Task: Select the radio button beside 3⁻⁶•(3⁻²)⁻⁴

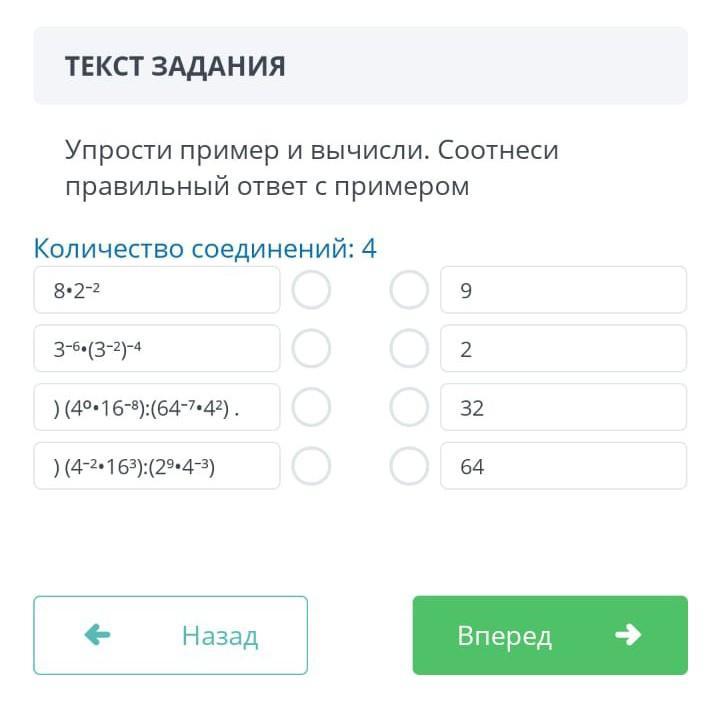Action: pyautogui.click(x=311, y=348)
